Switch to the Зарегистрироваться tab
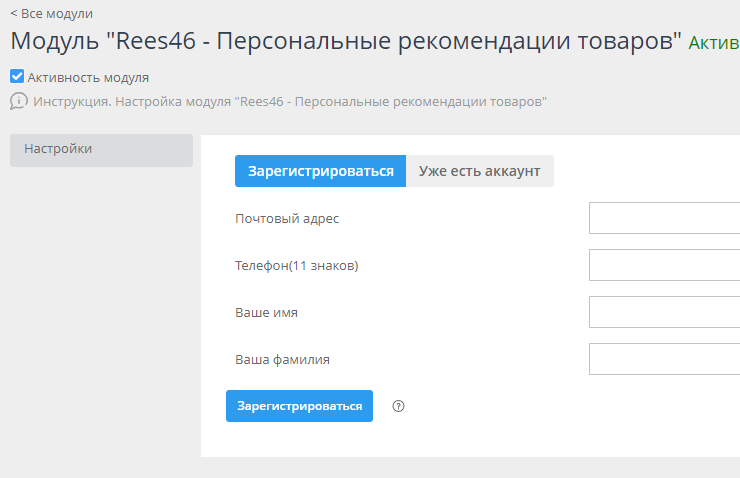Image resolution: width=740 pixels, height=478 pixels. pyautogui.click(x=320, y=171)
